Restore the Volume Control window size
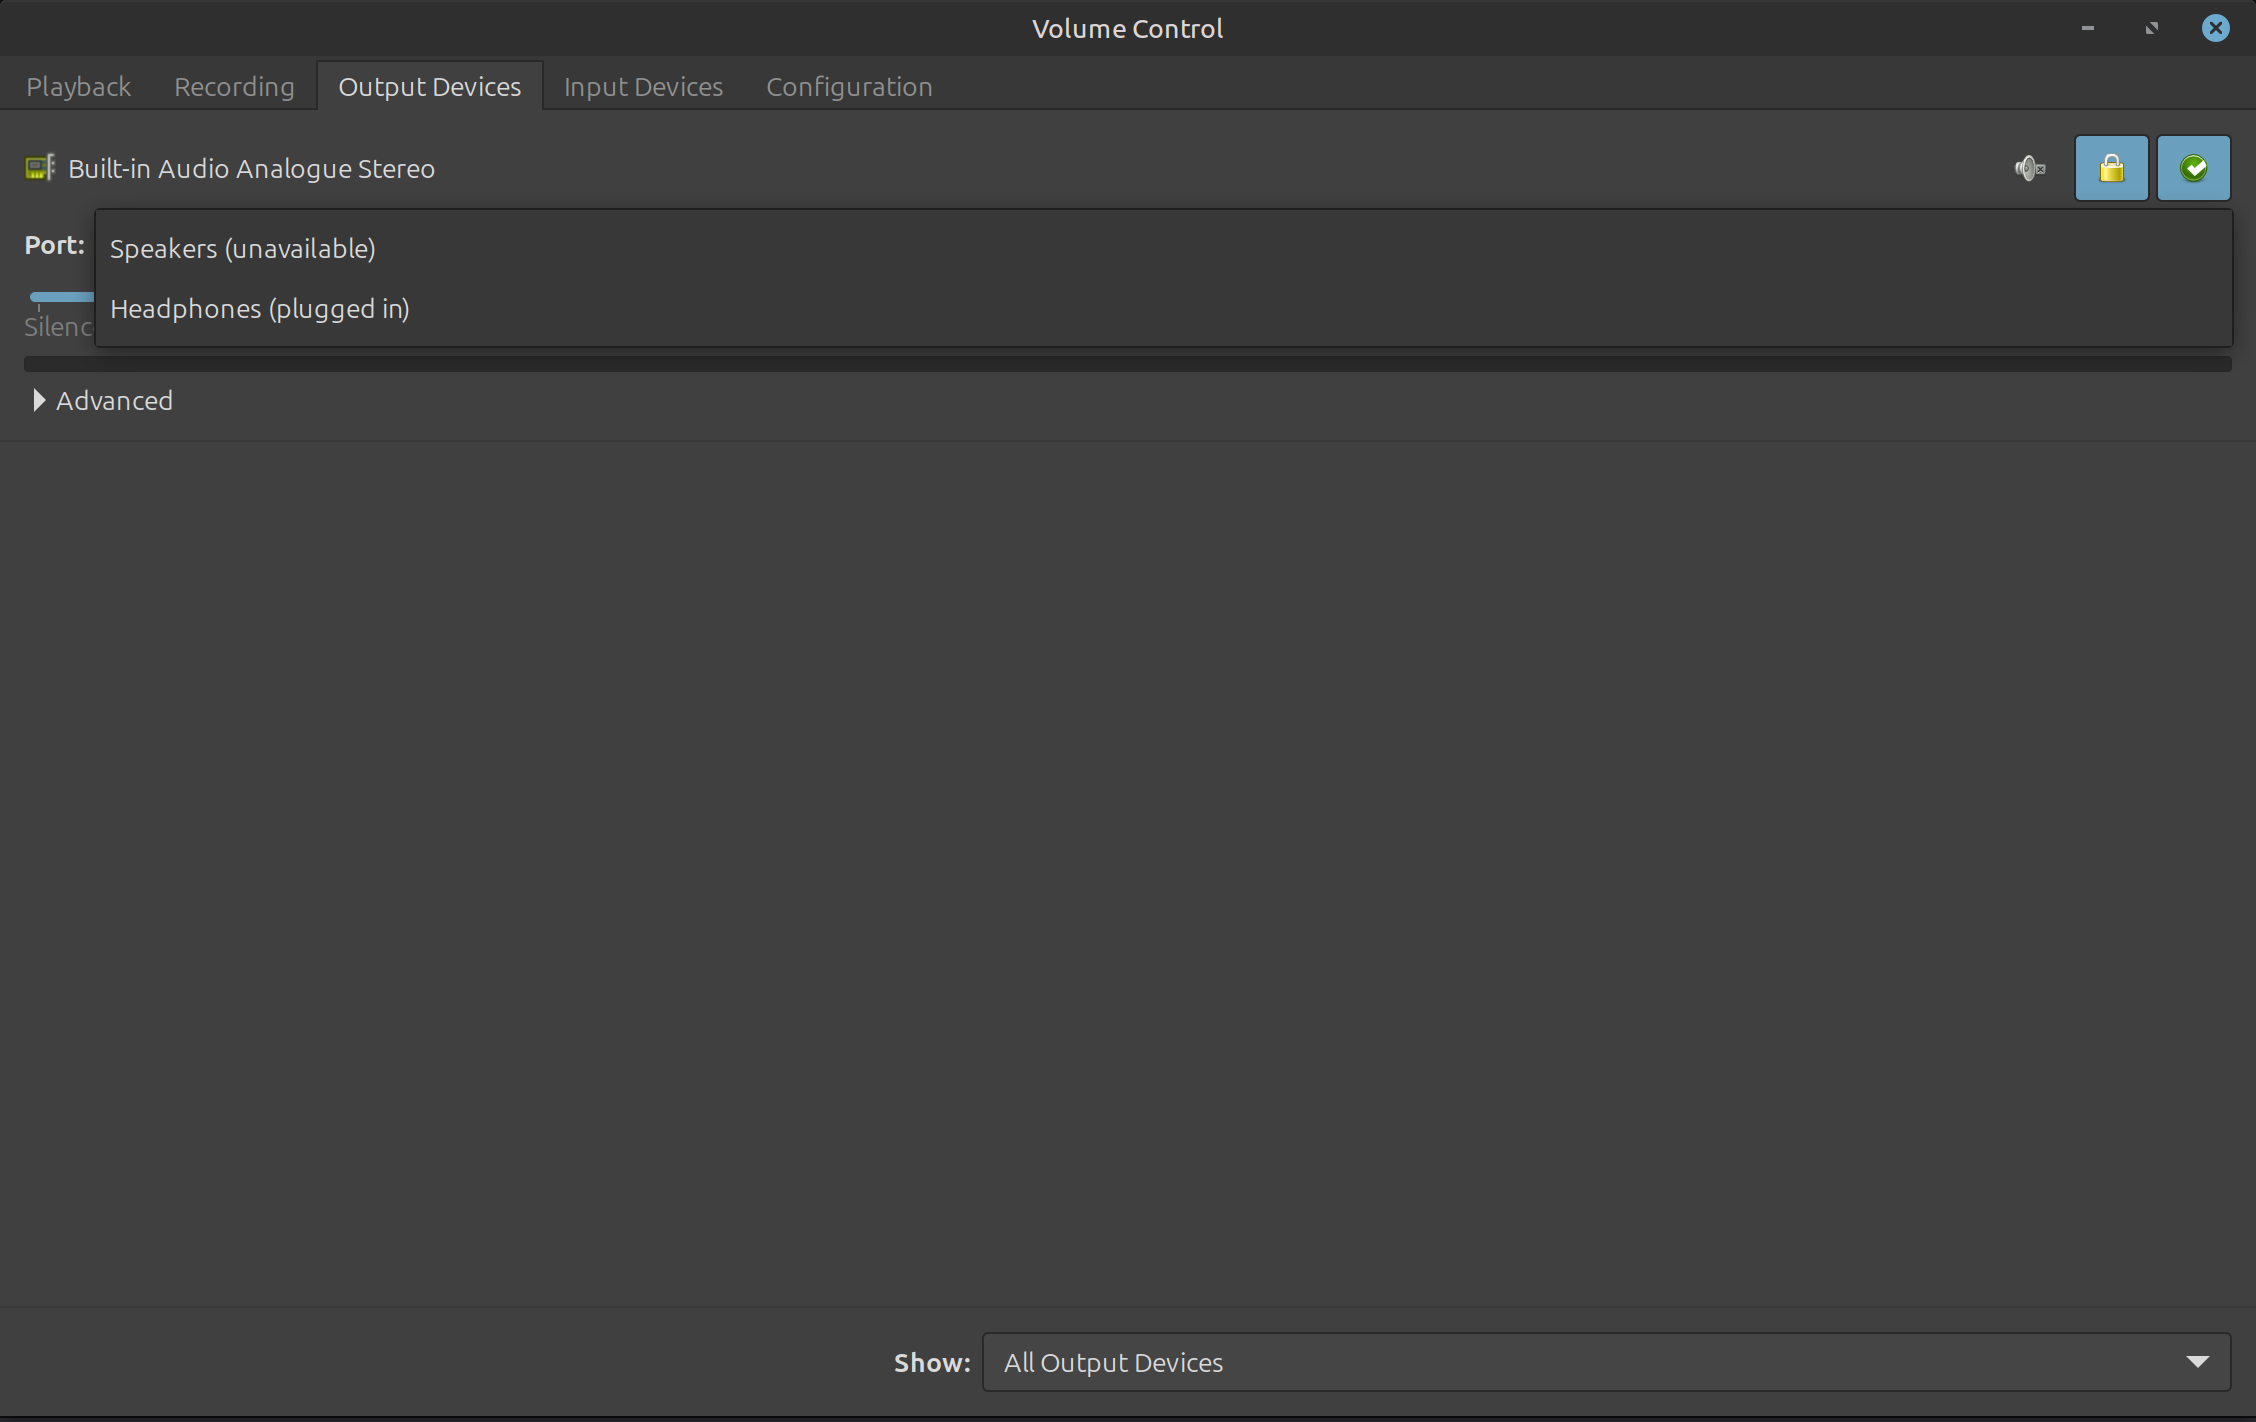Screen dimensions: 2256x1422 2151,28
